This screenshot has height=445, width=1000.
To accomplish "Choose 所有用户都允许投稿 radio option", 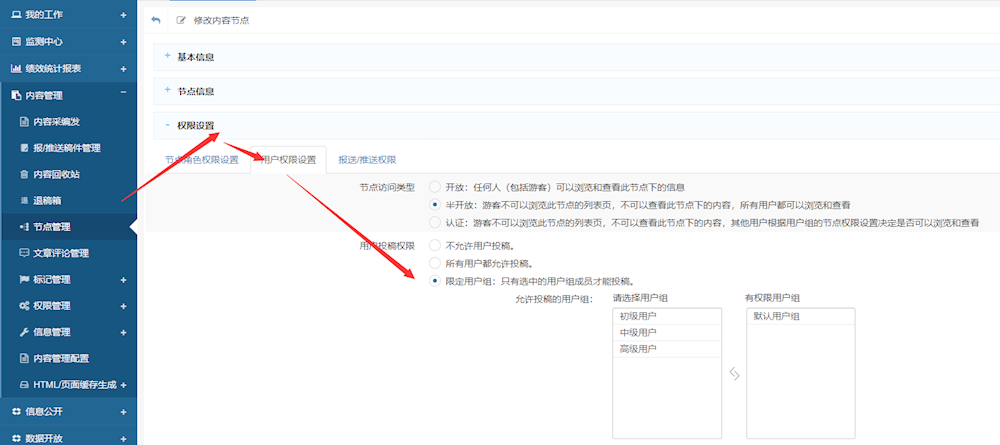I will 435,263.
